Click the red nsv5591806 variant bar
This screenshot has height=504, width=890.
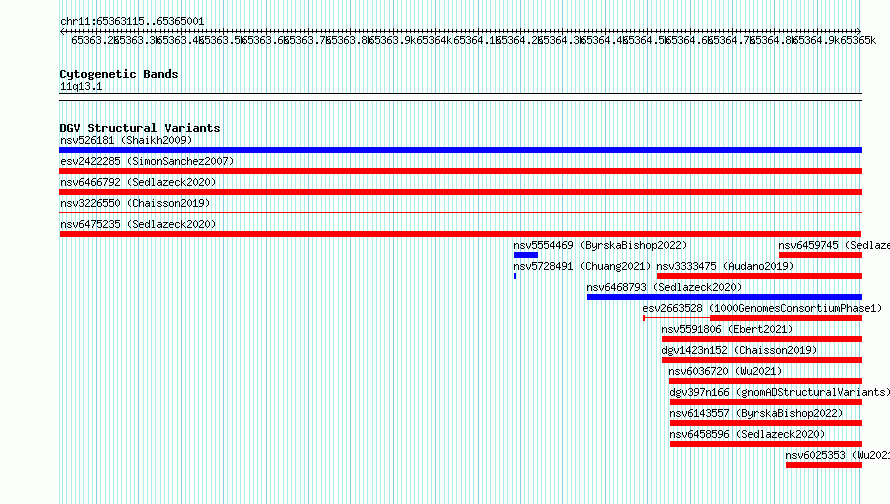[x=762, y=339]
